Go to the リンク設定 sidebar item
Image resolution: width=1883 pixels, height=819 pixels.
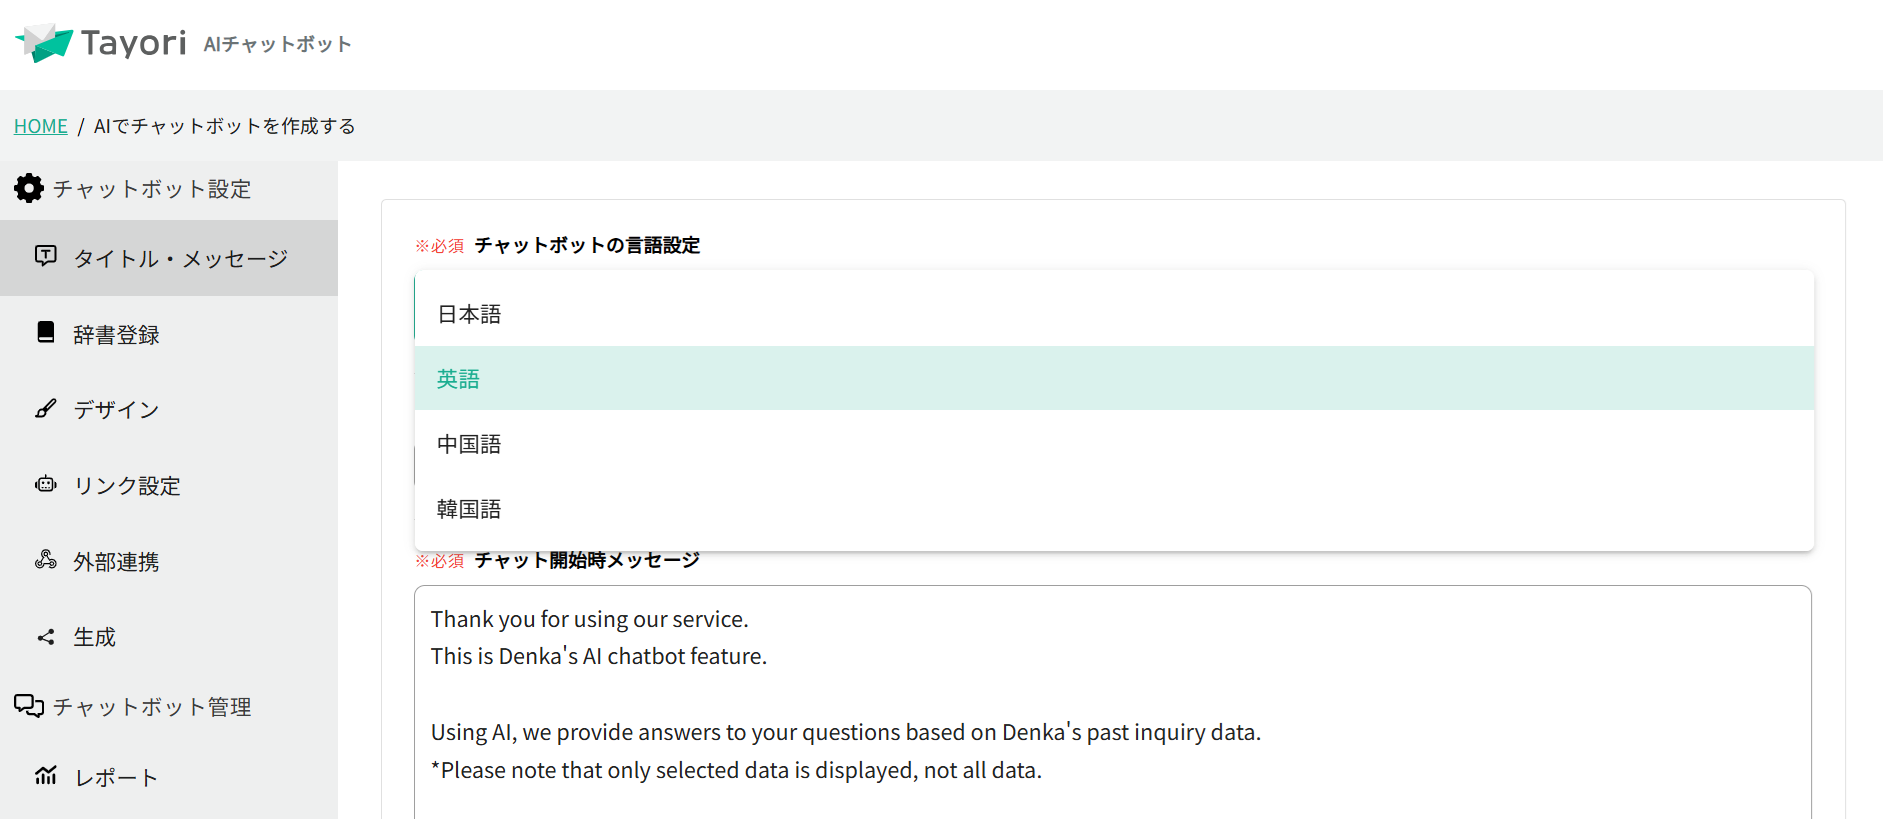point(127,486)
